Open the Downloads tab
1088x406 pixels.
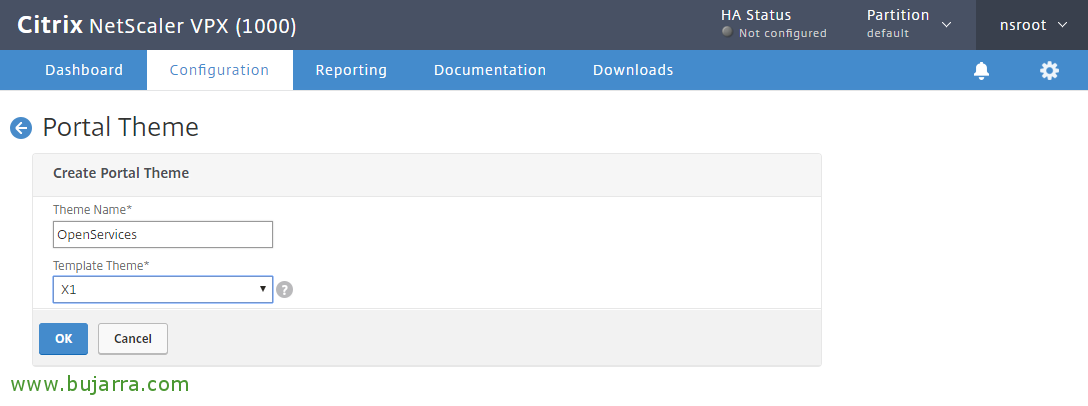[x=633, y=70]
